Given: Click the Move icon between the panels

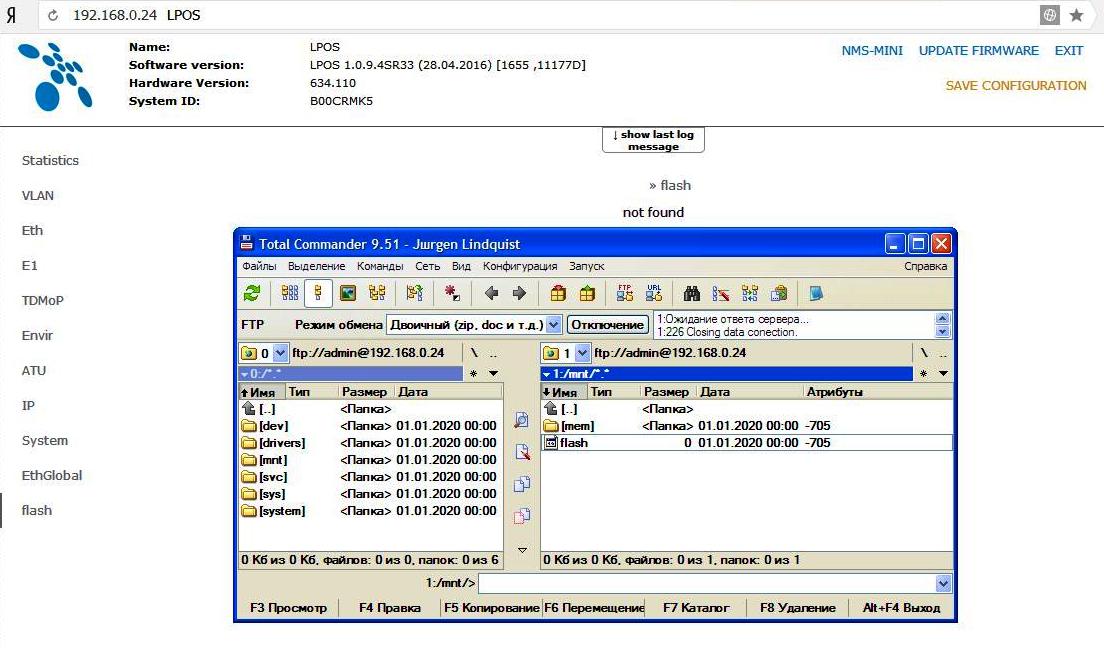Looking at the screenshot, I should (x=522, y=516).
